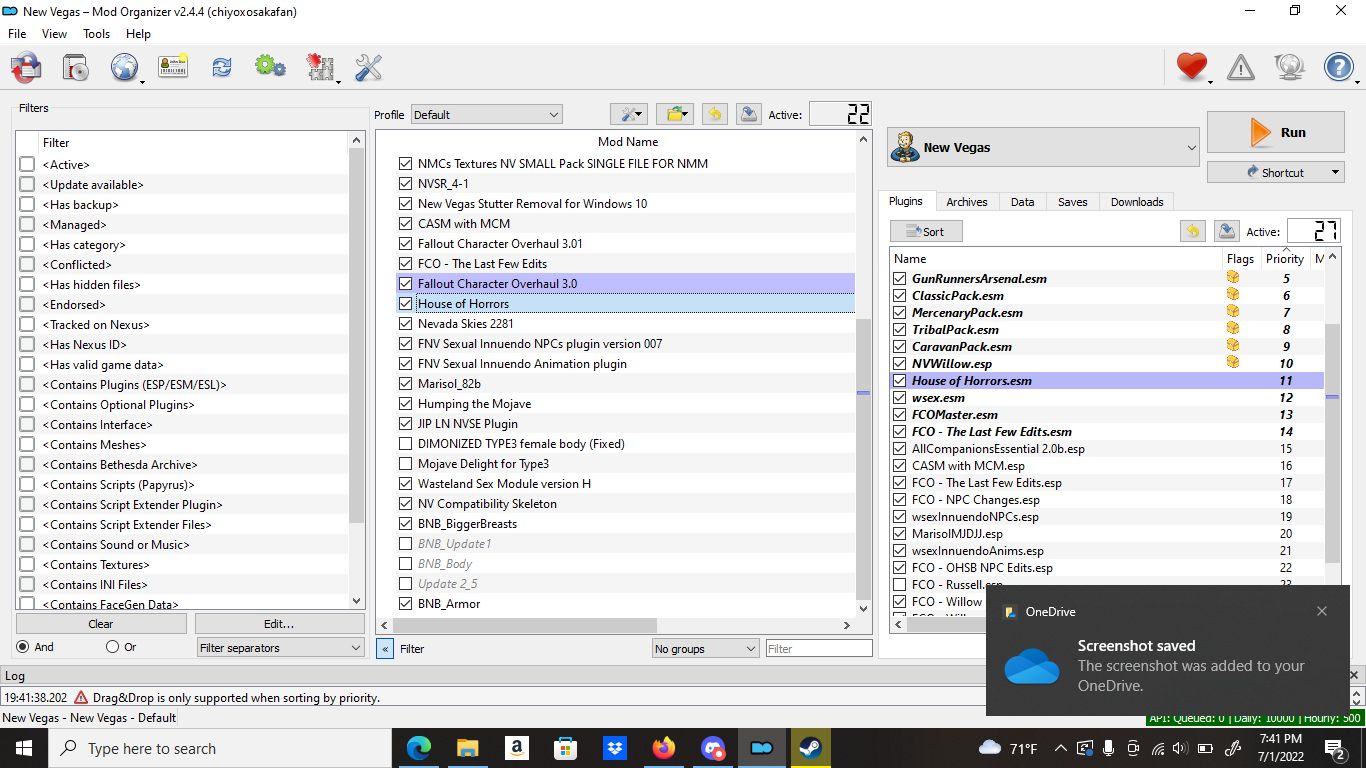Open the Tools wrench and screwdriver icon
This screenshot has width=1366, height=768.
point(368,67)
